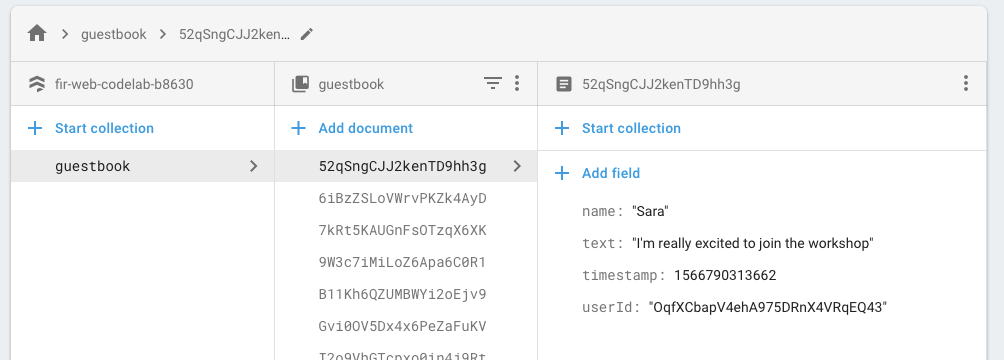Screen dimensions: 1004x360
Task: Click the fir-web-codelab-b8630 database icon
Action: coord(37,84)
